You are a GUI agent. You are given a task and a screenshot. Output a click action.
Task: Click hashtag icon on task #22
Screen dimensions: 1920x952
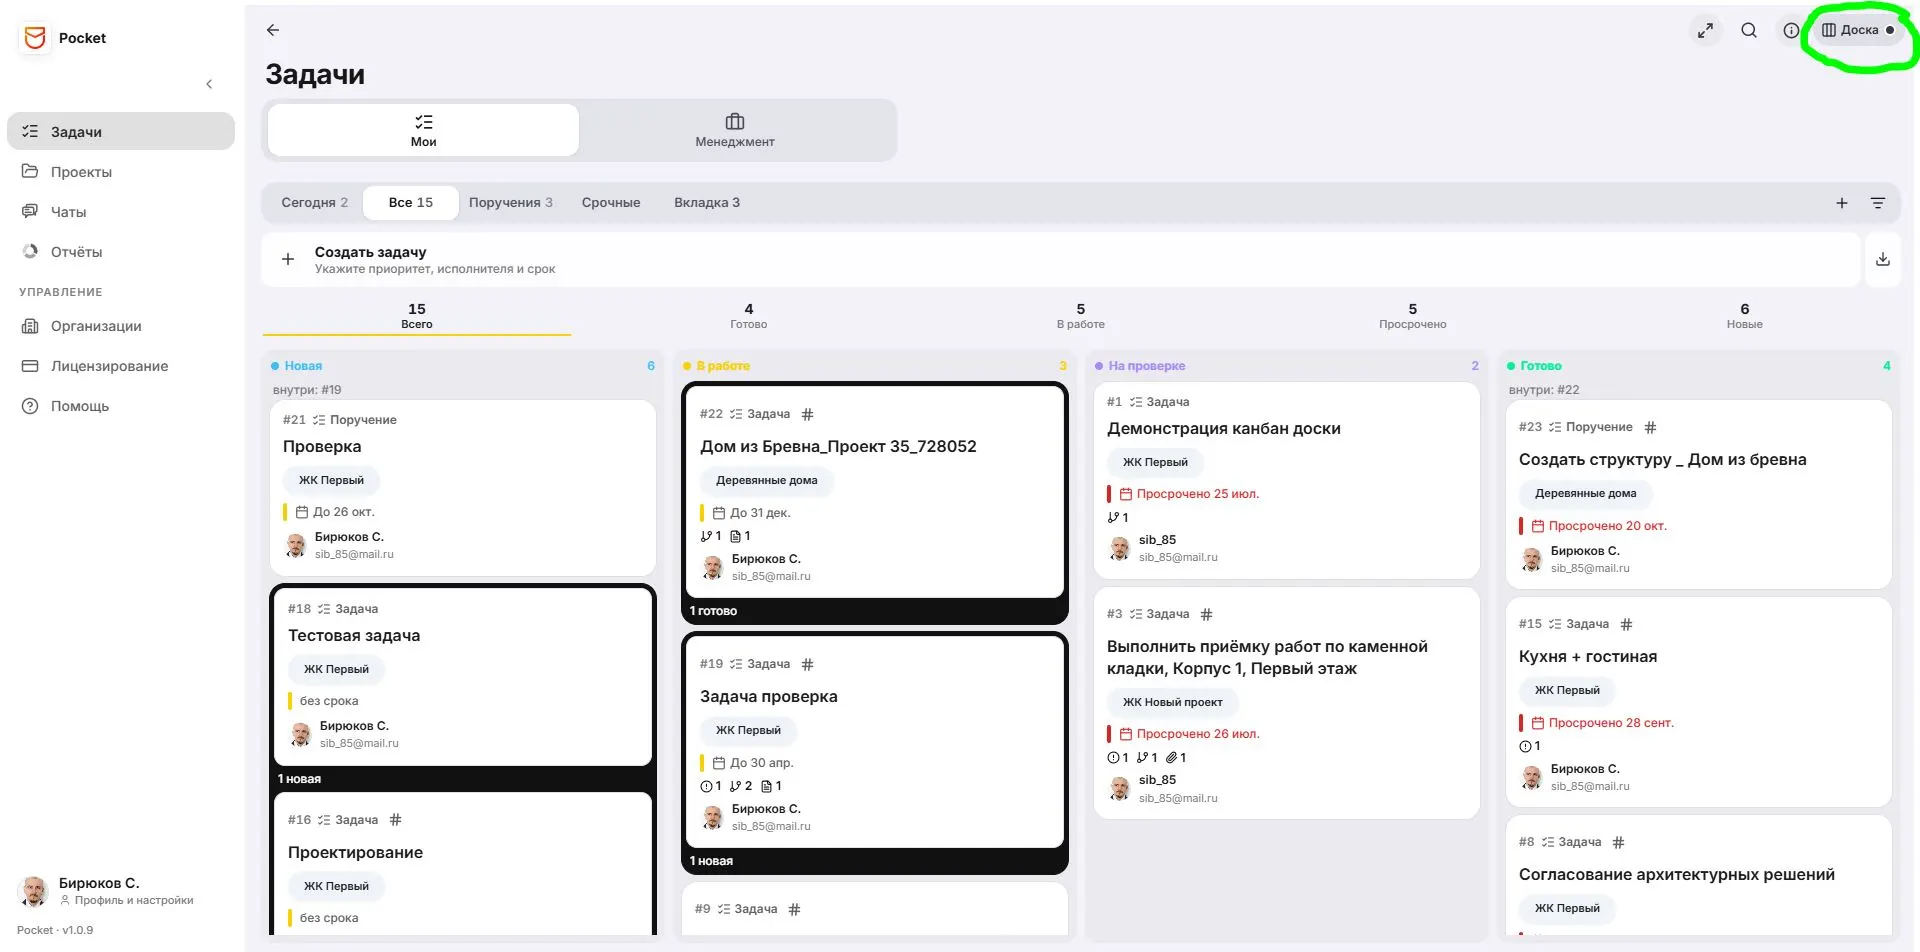pos(808,414)
